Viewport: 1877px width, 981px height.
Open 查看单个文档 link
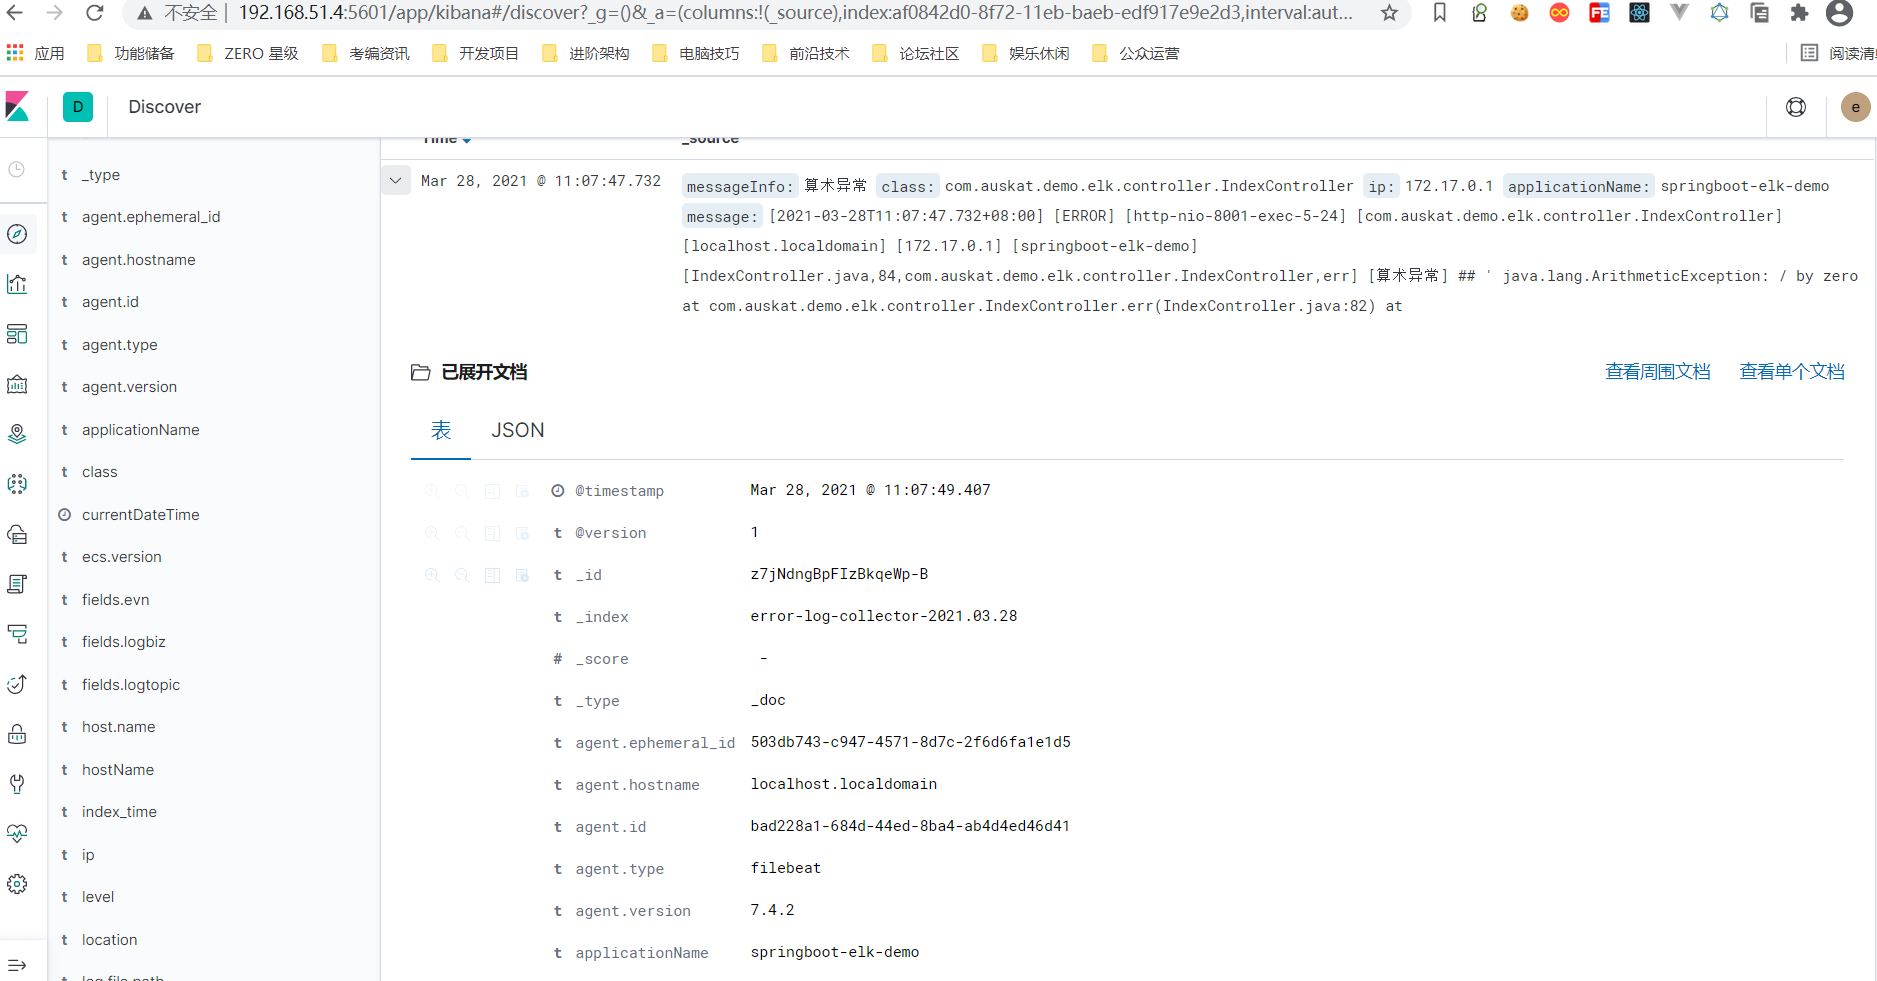[1792, 372]
